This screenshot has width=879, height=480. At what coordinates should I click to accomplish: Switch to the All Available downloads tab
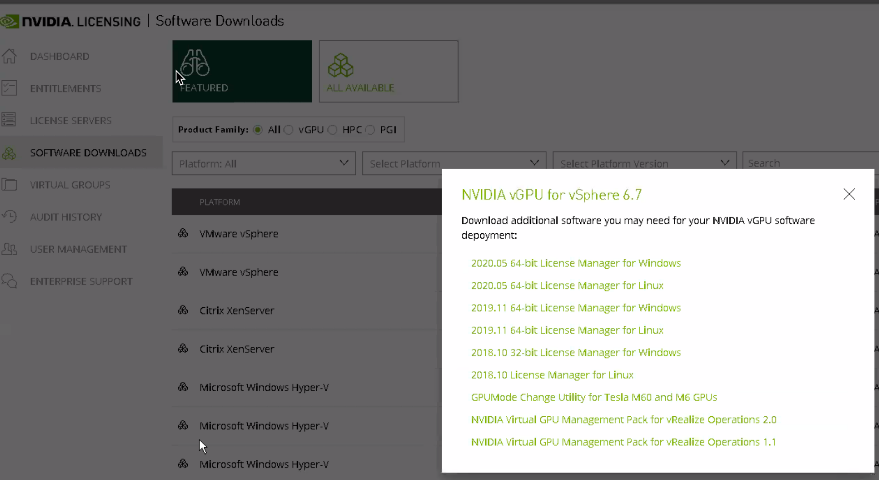389,71
